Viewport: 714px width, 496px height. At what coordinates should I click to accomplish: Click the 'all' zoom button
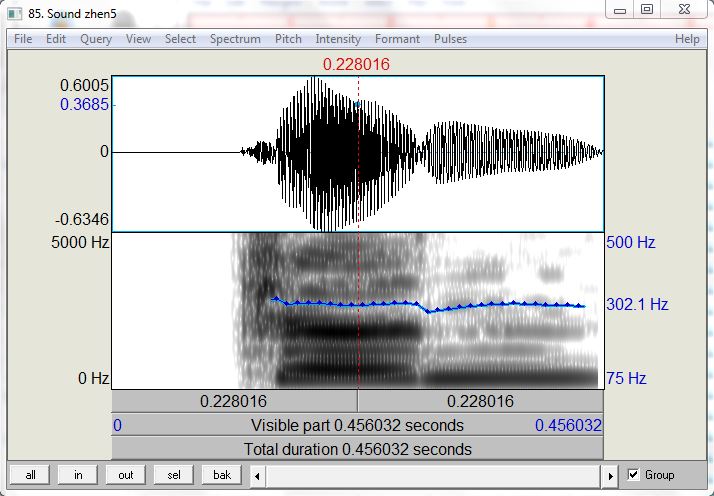(x=31, y=475)
